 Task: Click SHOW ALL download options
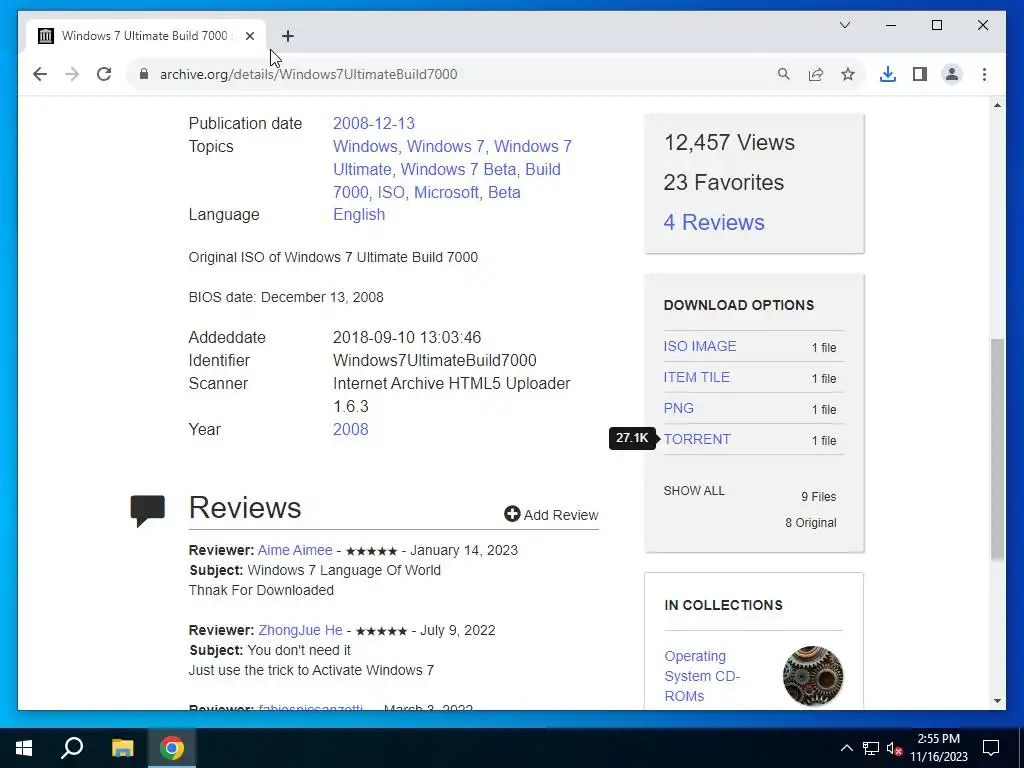click(x=694, y=490)
